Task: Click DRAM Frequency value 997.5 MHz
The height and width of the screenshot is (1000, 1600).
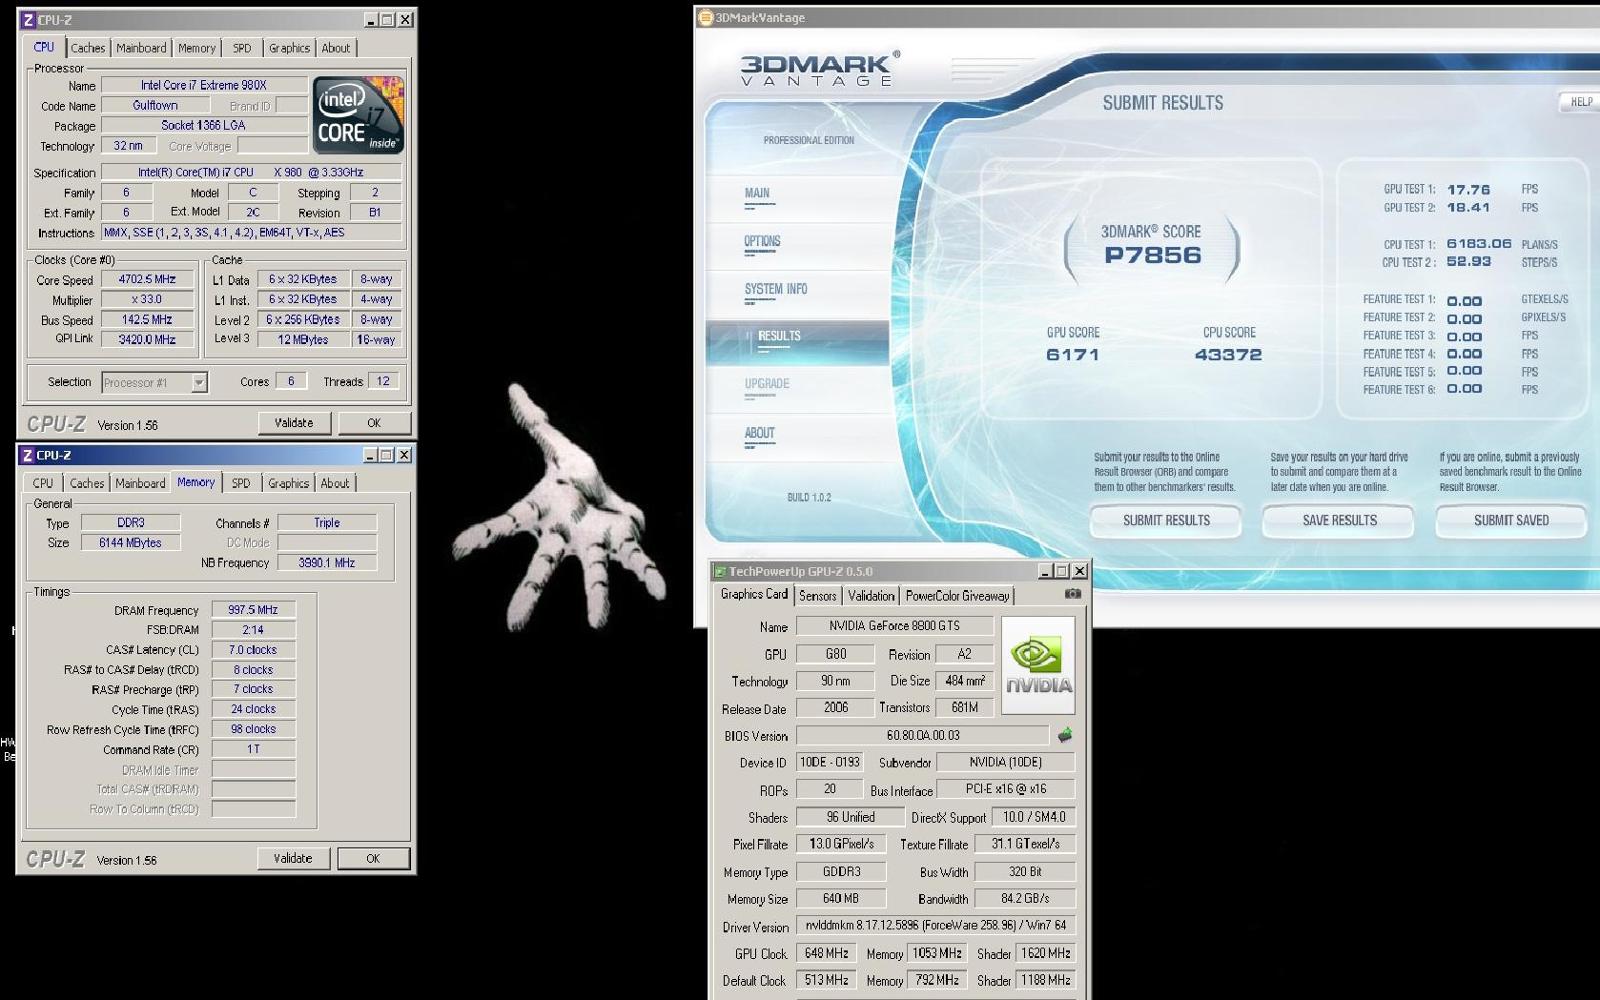Action: (253, 610)
